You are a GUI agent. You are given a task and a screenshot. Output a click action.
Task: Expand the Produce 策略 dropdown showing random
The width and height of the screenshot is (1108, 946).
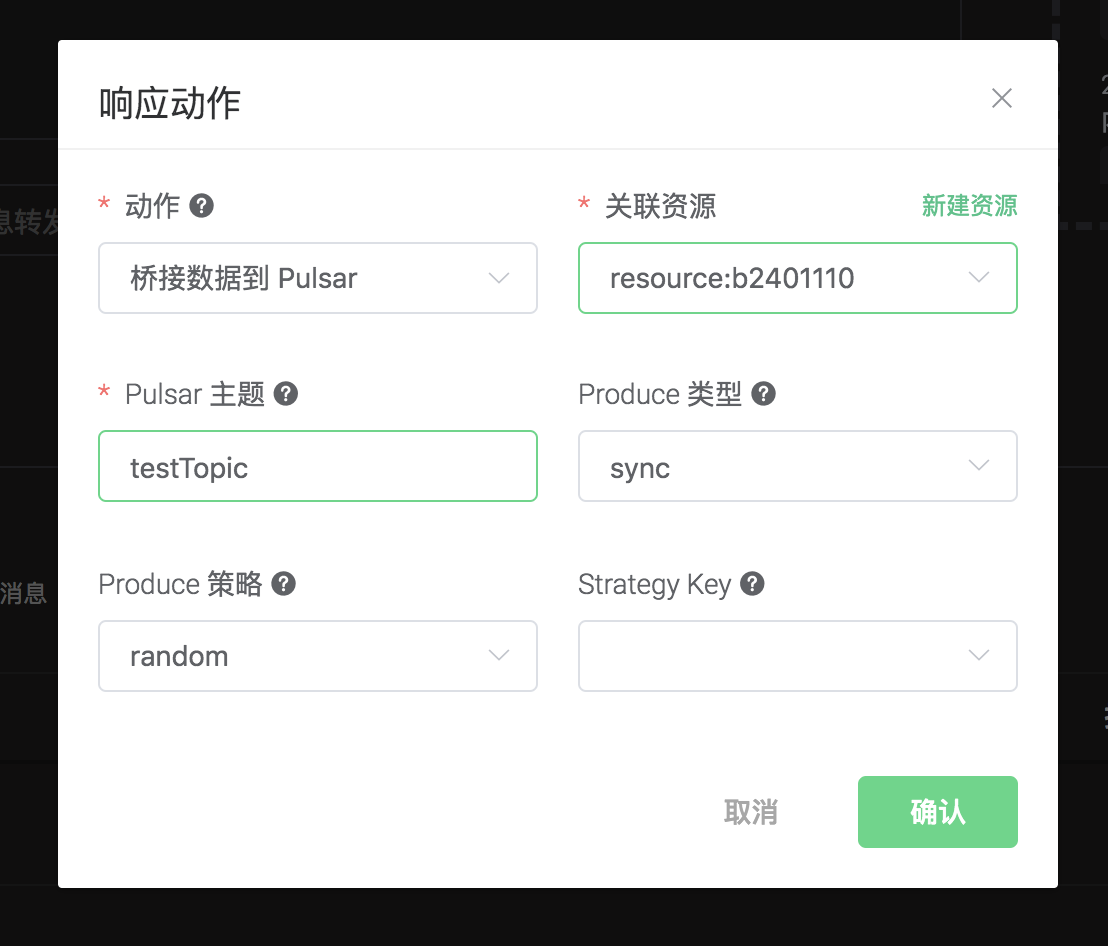pos(317,656)
